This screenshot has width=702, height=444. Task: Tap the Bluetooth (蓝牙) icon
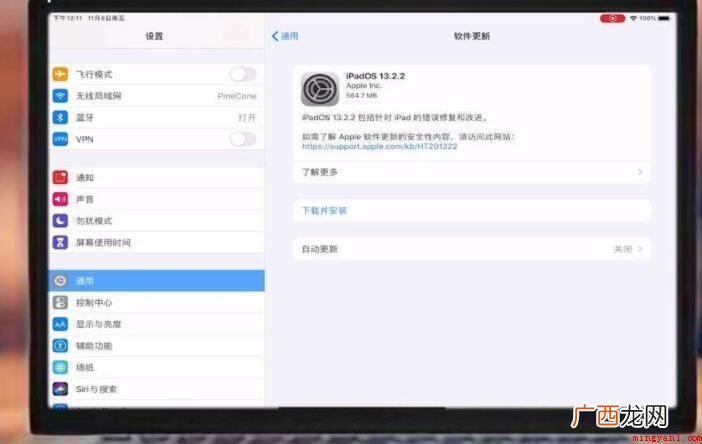(x=60, y=117)
